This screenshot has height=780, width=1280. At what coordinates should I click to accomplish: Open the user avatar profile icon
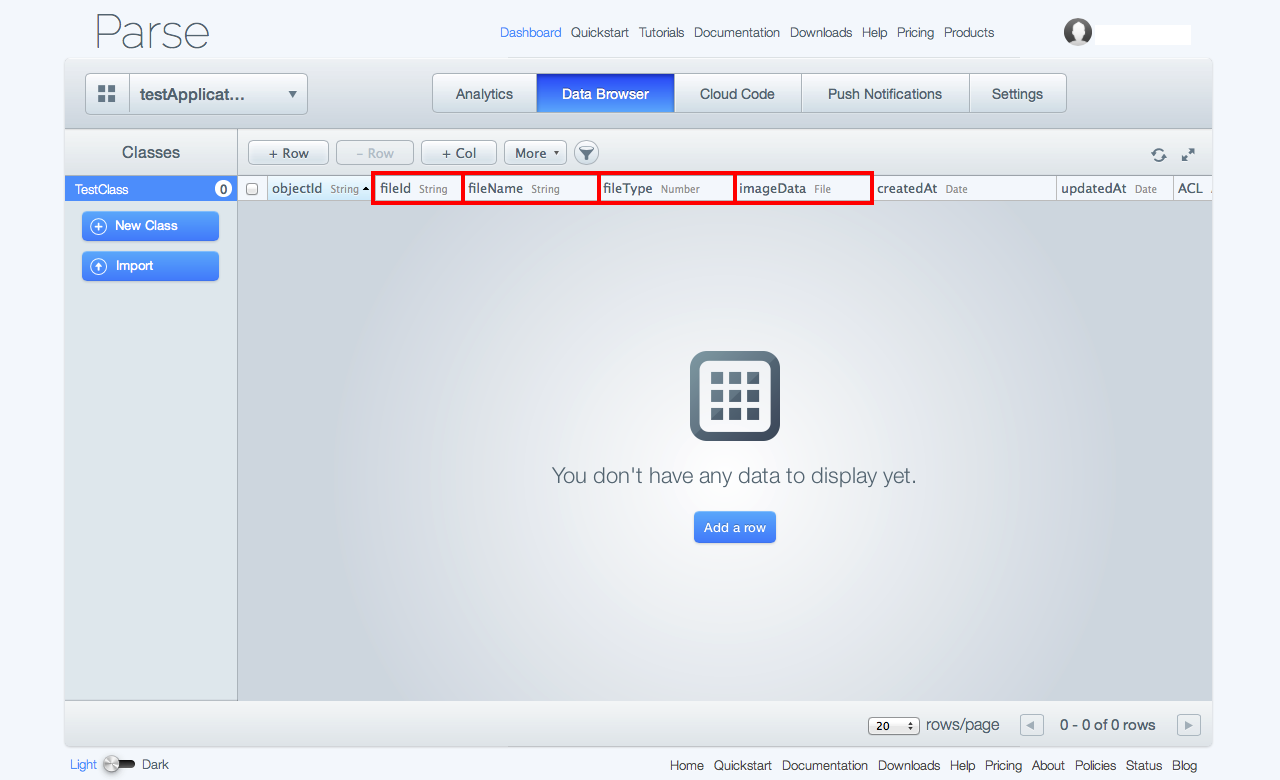click(x=1078, y=32)
